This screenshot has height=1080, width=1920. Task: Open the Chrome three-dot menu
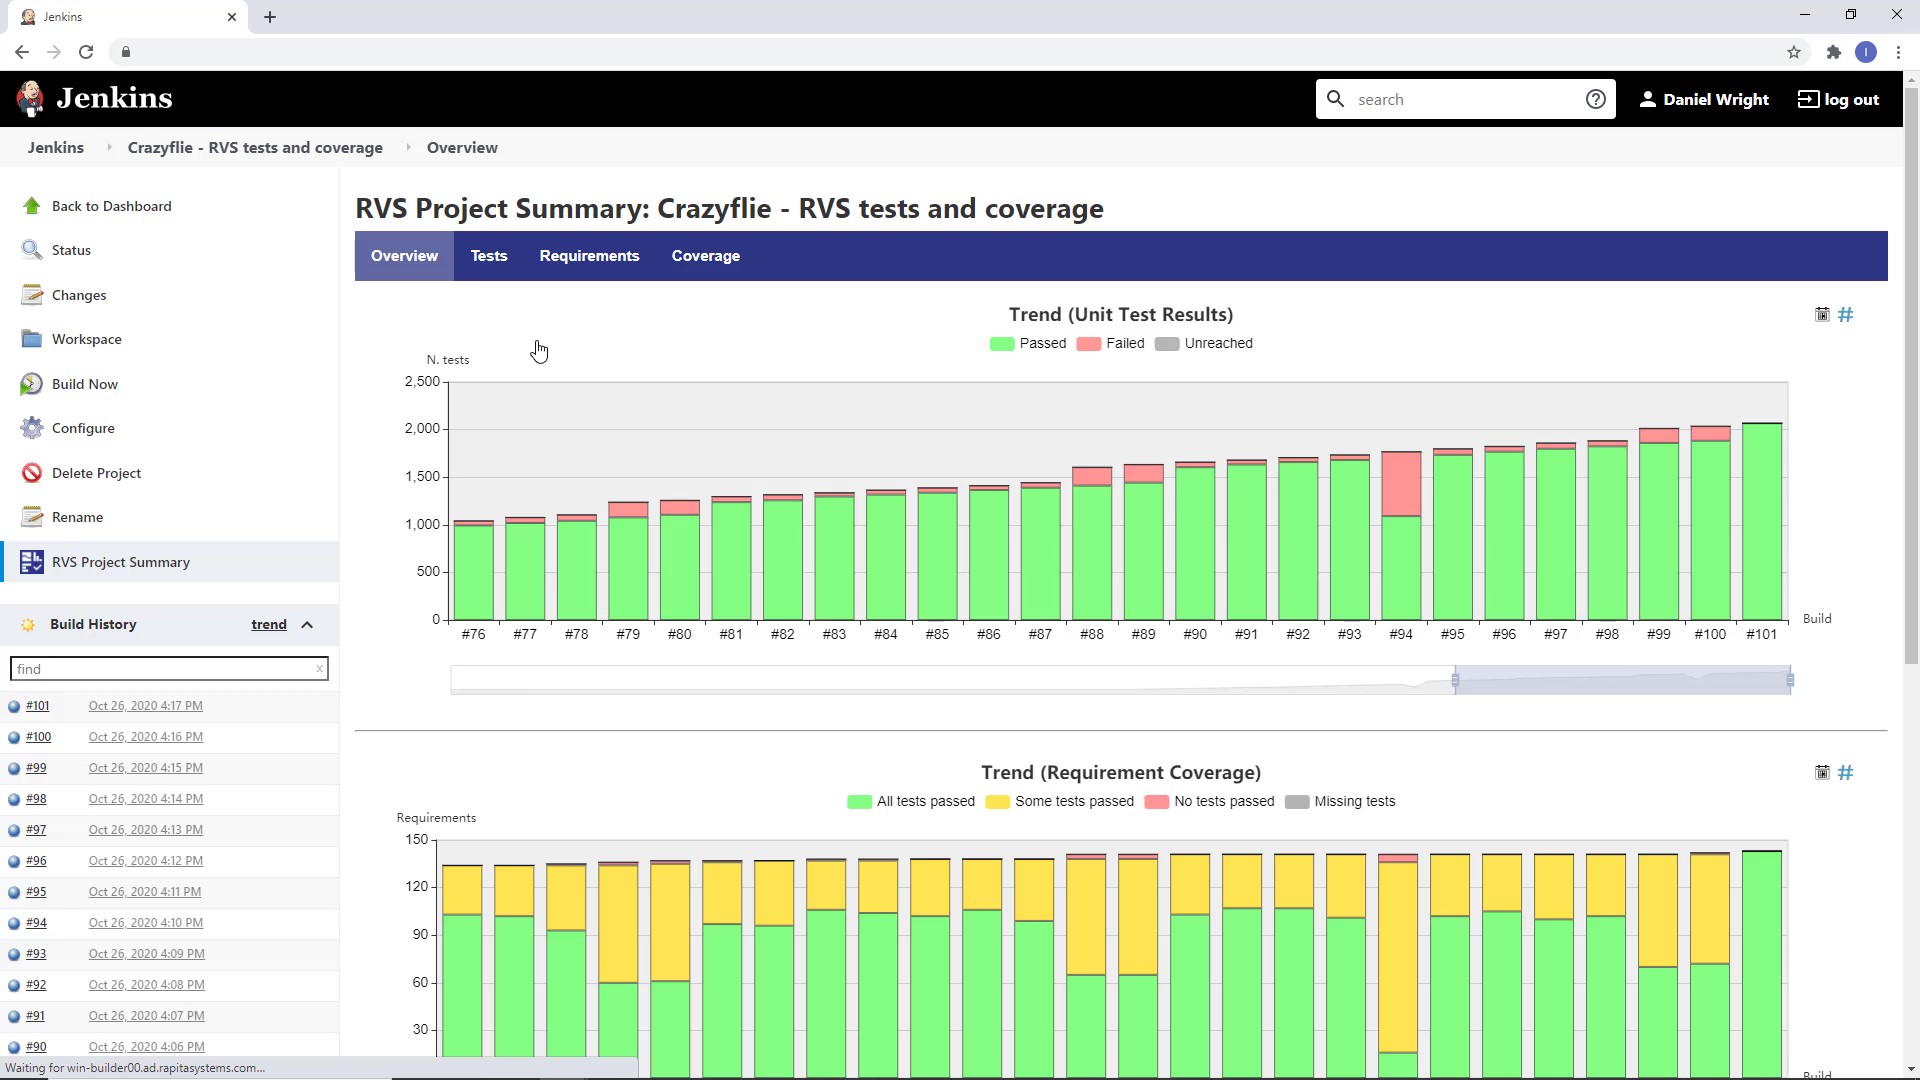tap(1898, 52)
